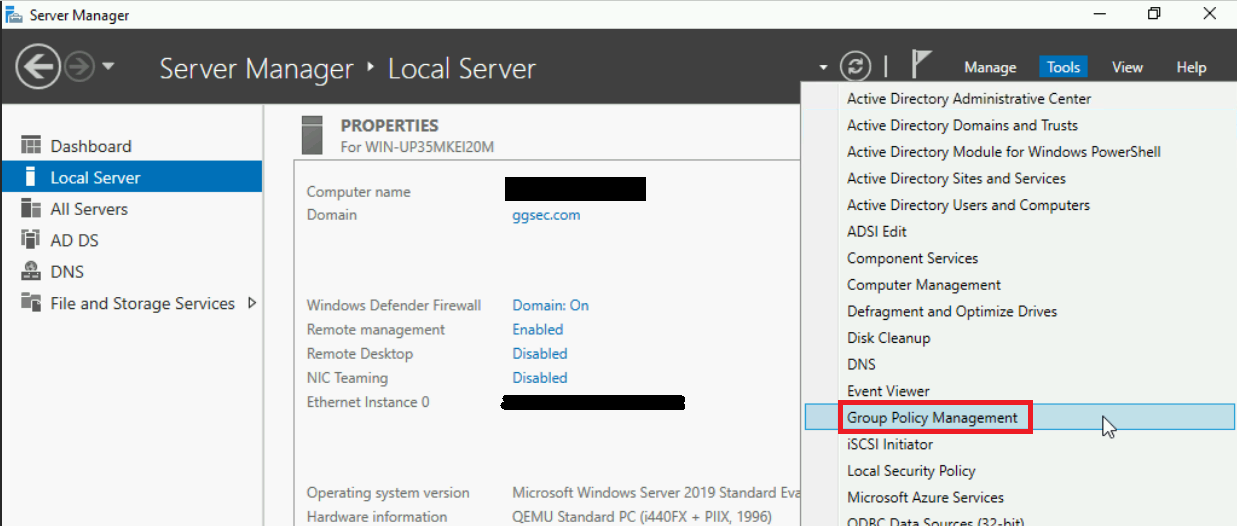Click the Ethernet Instance 0 label
The height and width of the screenshot is (526, 1237).
tap(368, 402)
